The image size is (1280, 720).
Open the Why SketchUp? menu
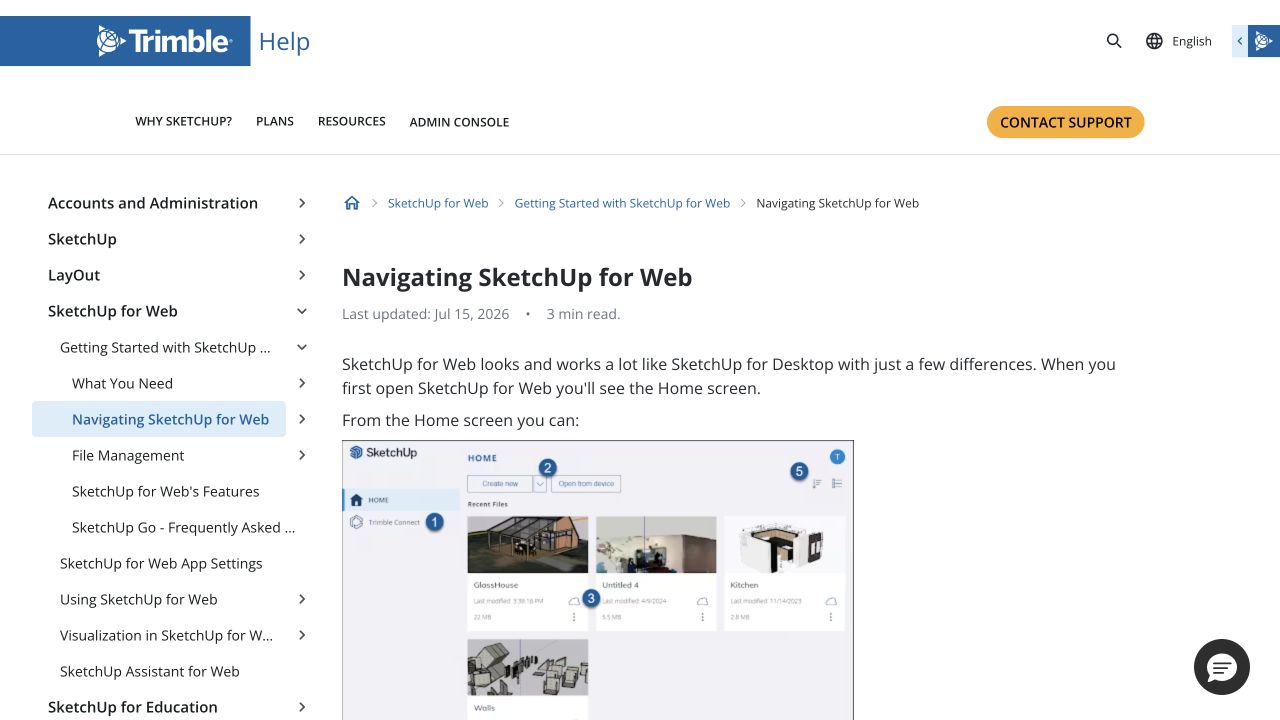[184, 121]
